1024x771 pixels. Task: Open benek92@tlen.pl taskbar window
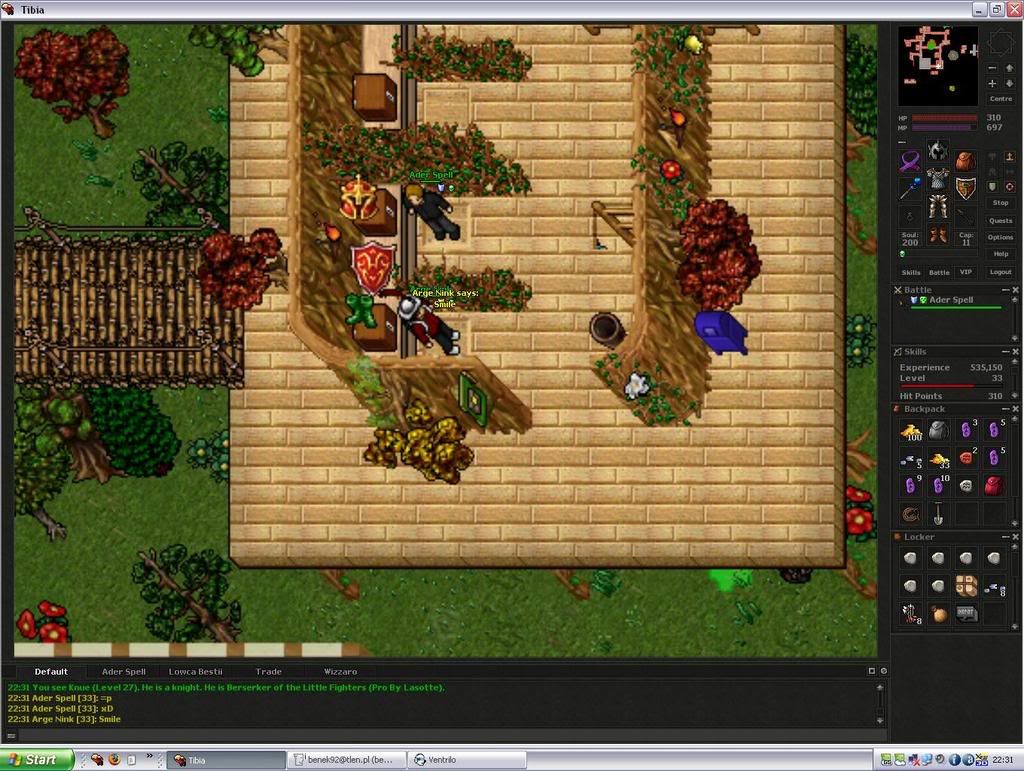[346, 760]
